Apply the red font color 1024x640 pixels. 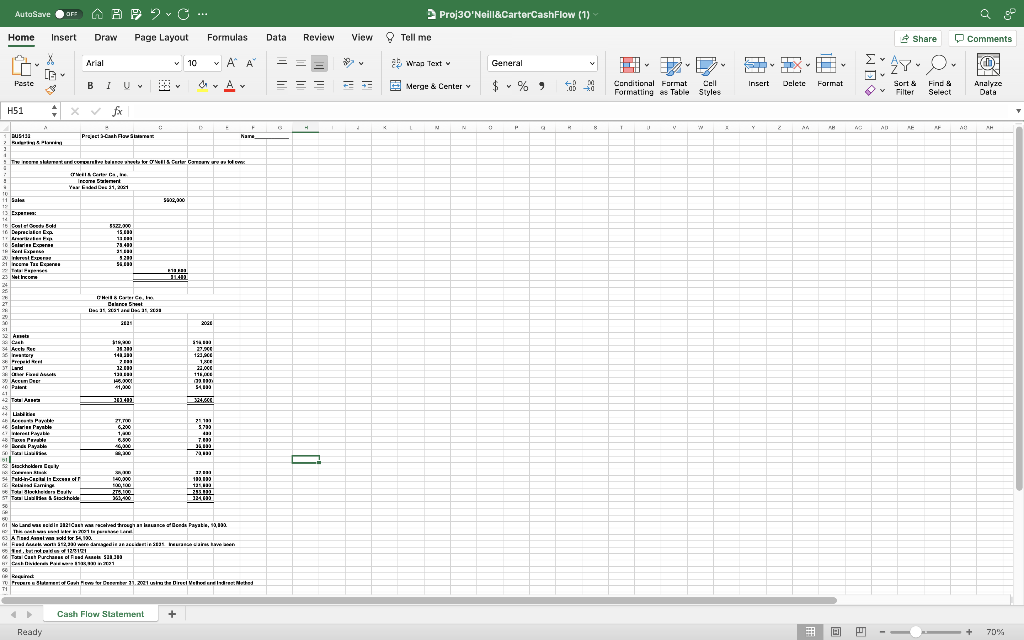[229, 86]
